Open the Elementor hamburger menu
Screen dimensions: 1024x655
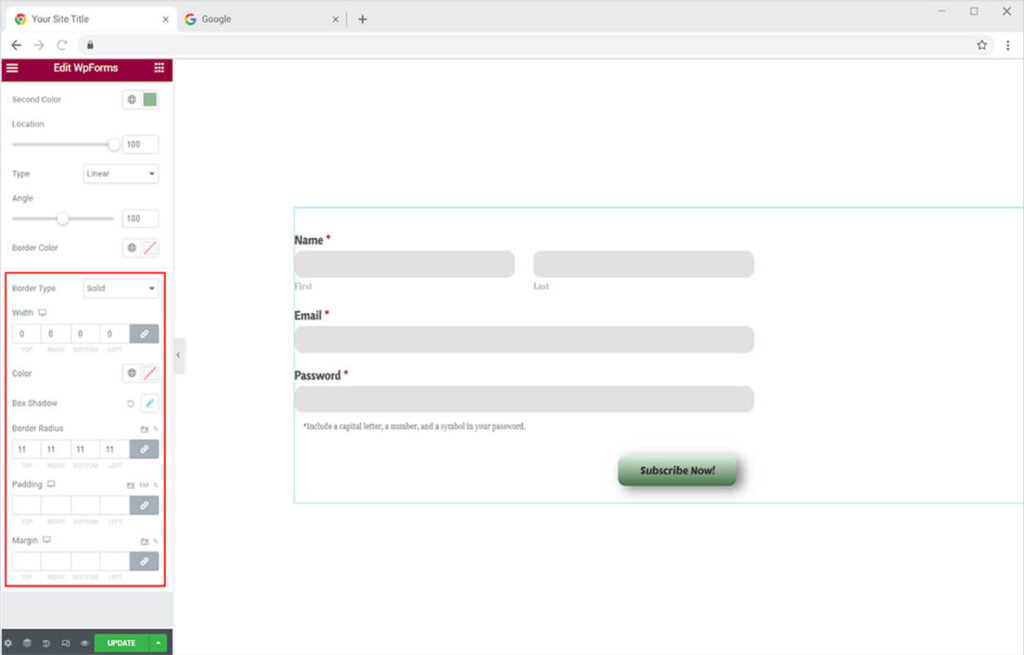pos(12,68)
